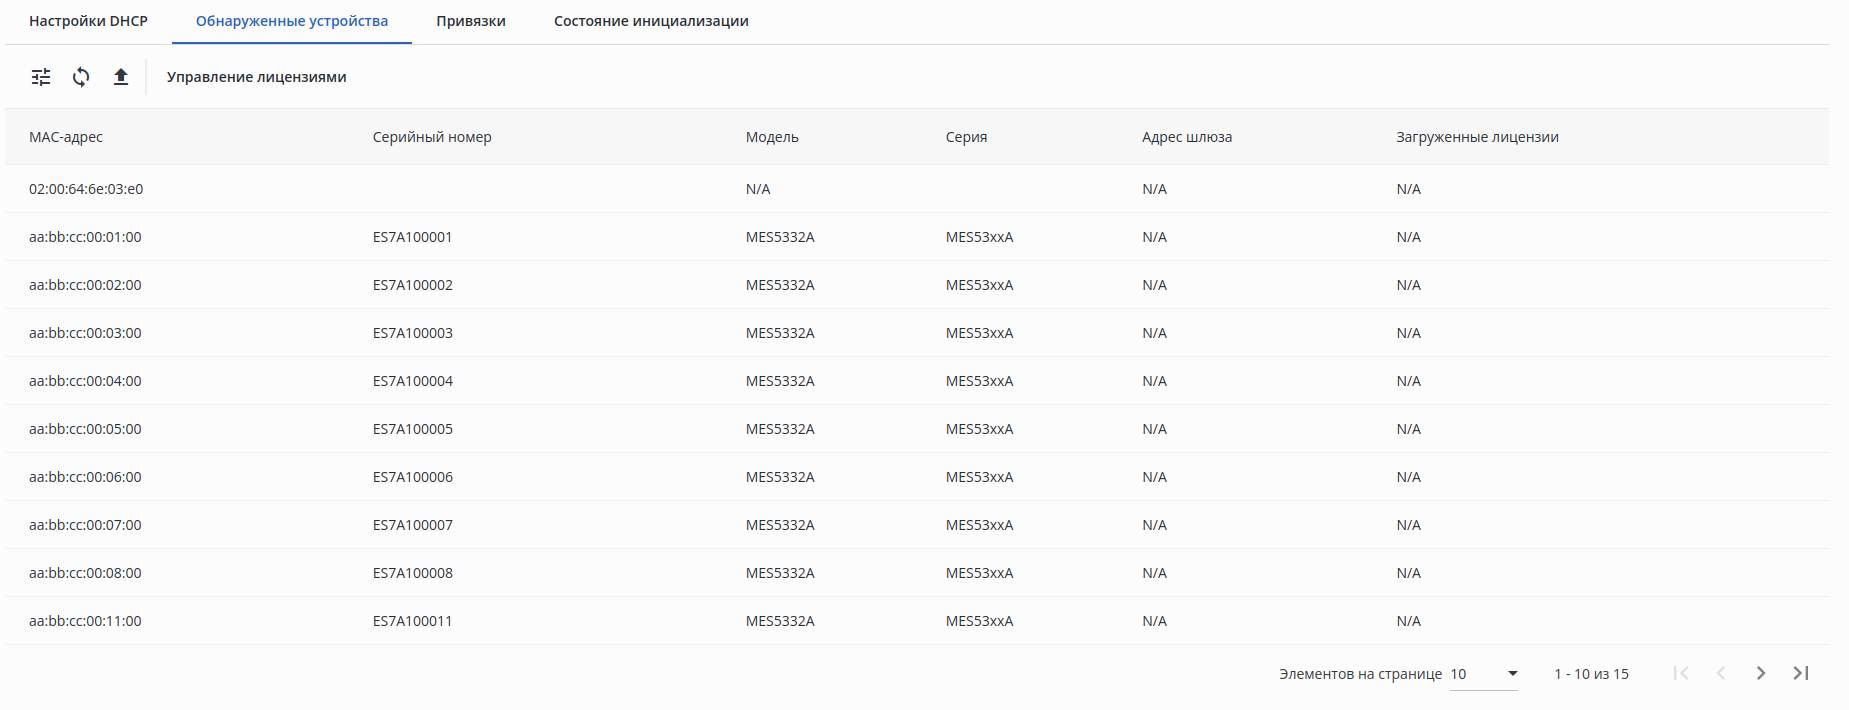
Task: Switch to the Настройки DHCP tab
Action: [88, 21]
